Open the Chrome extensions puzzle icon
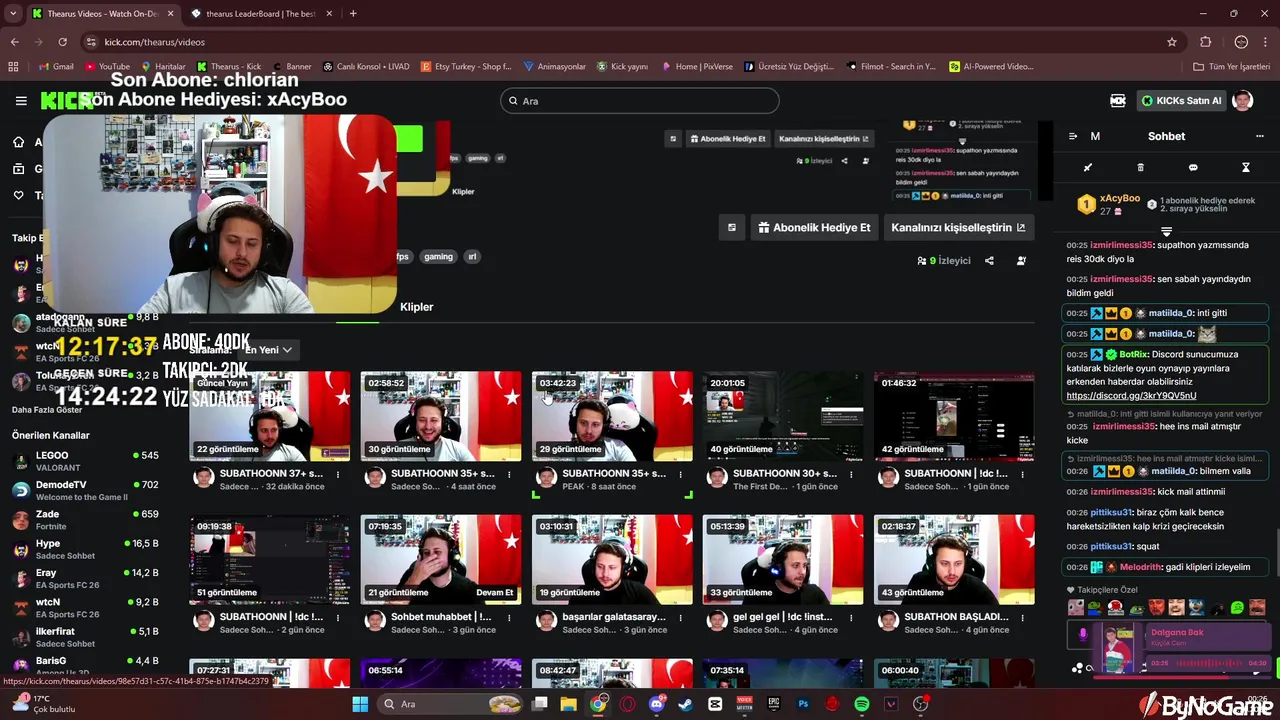1280x720 pixels. pyautogui.click(x=1205, y=42)
